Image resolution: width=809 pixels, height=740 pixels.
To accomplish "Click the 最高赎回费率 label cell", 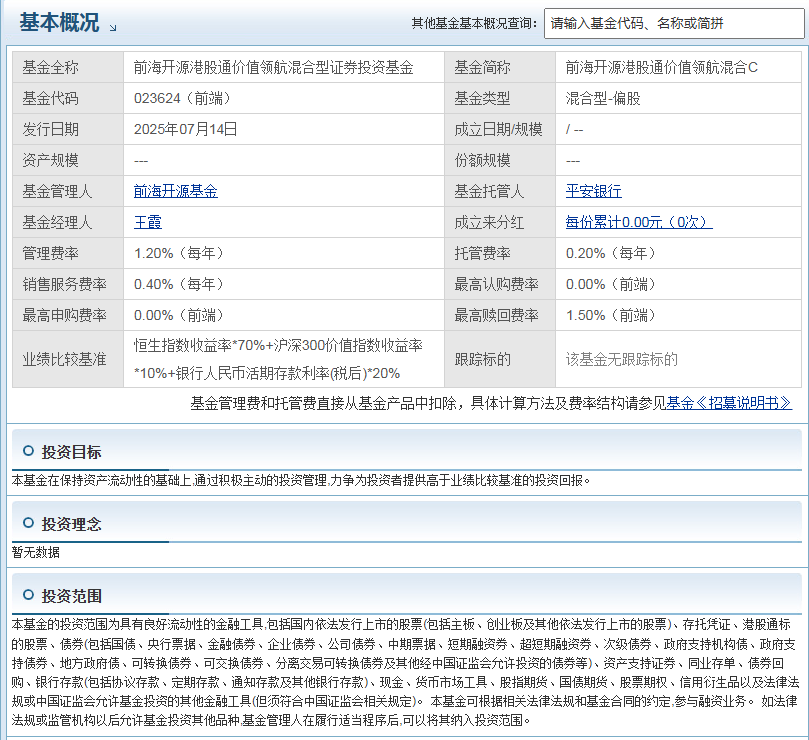I will click(500, 315).
